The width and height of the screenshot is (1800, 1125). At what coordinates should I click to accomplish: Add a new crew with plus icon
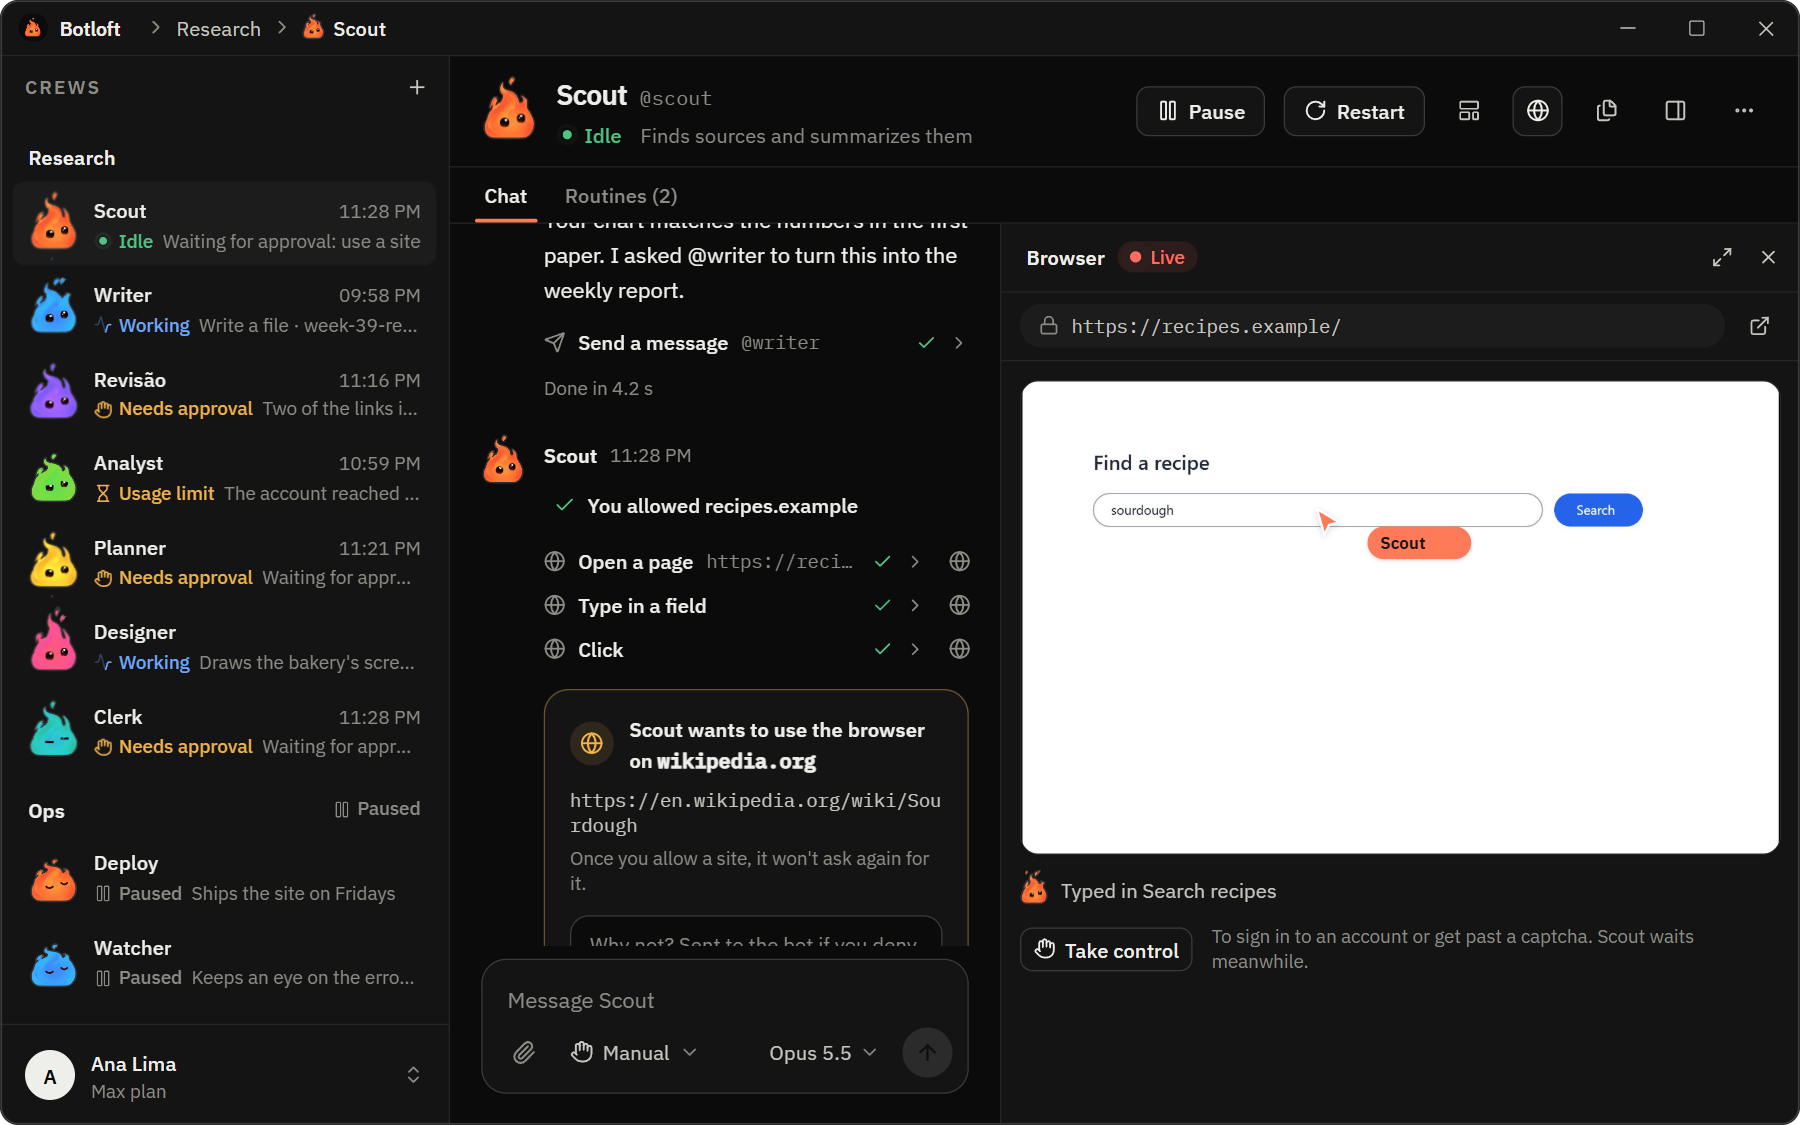417,87
